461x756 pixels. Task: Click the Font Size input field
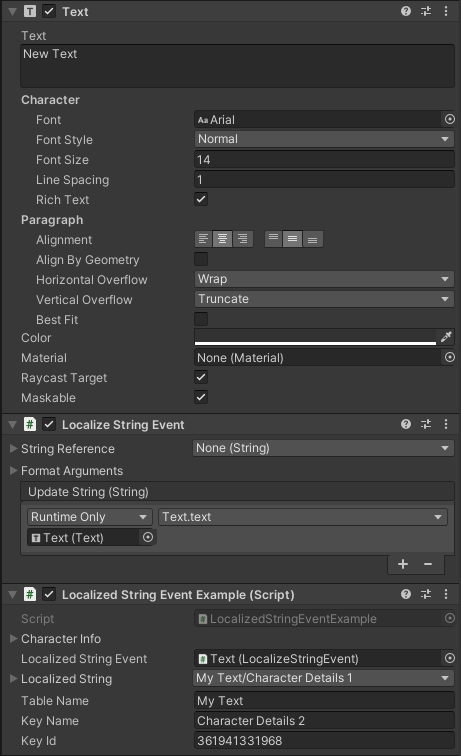324,160
